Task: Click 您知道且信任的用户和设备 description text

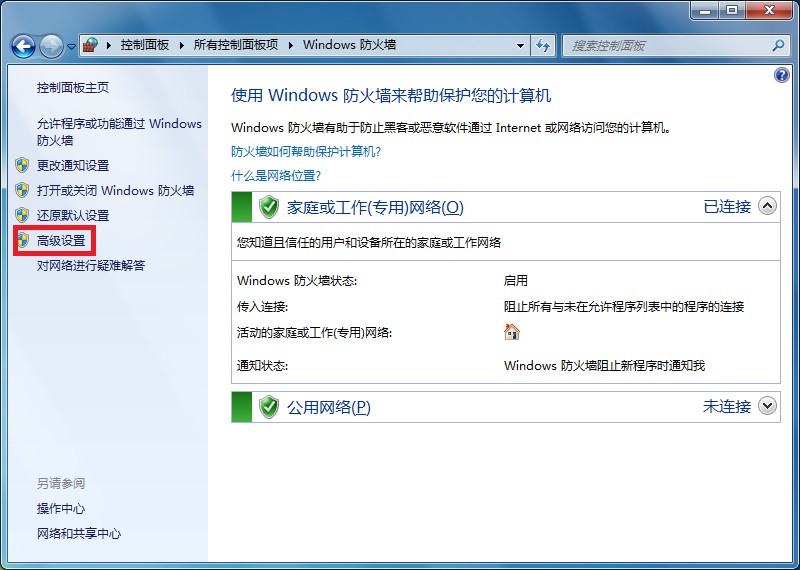Action: click(x=369, y=242)
